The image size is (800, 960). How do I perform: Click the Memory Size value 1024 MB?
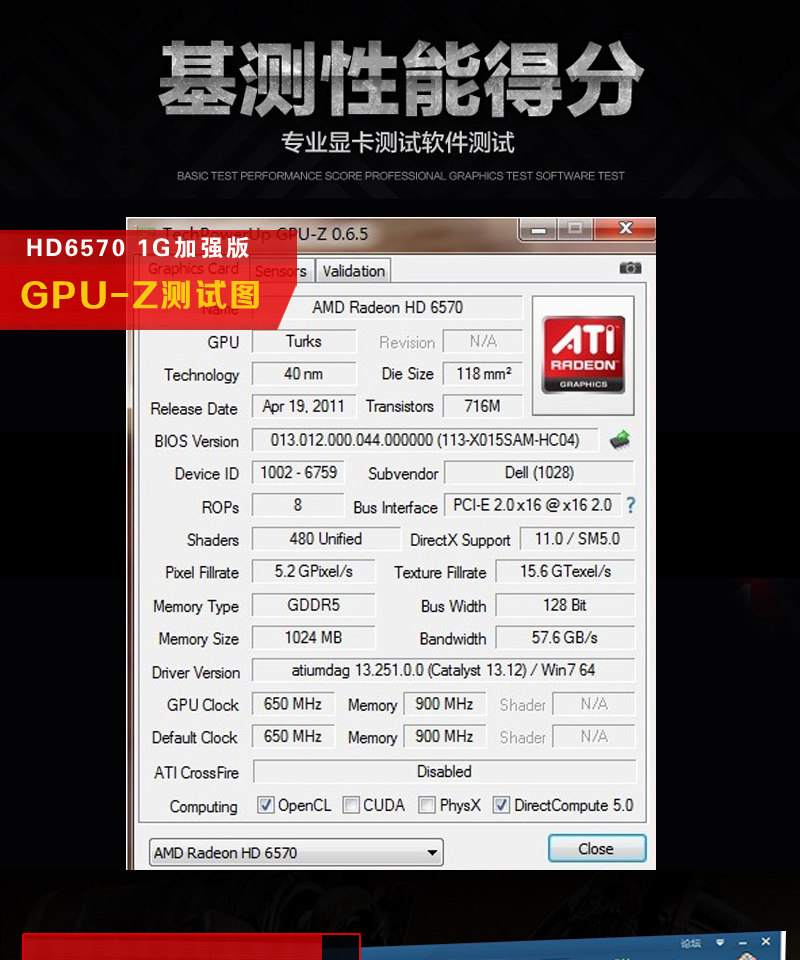314,637
